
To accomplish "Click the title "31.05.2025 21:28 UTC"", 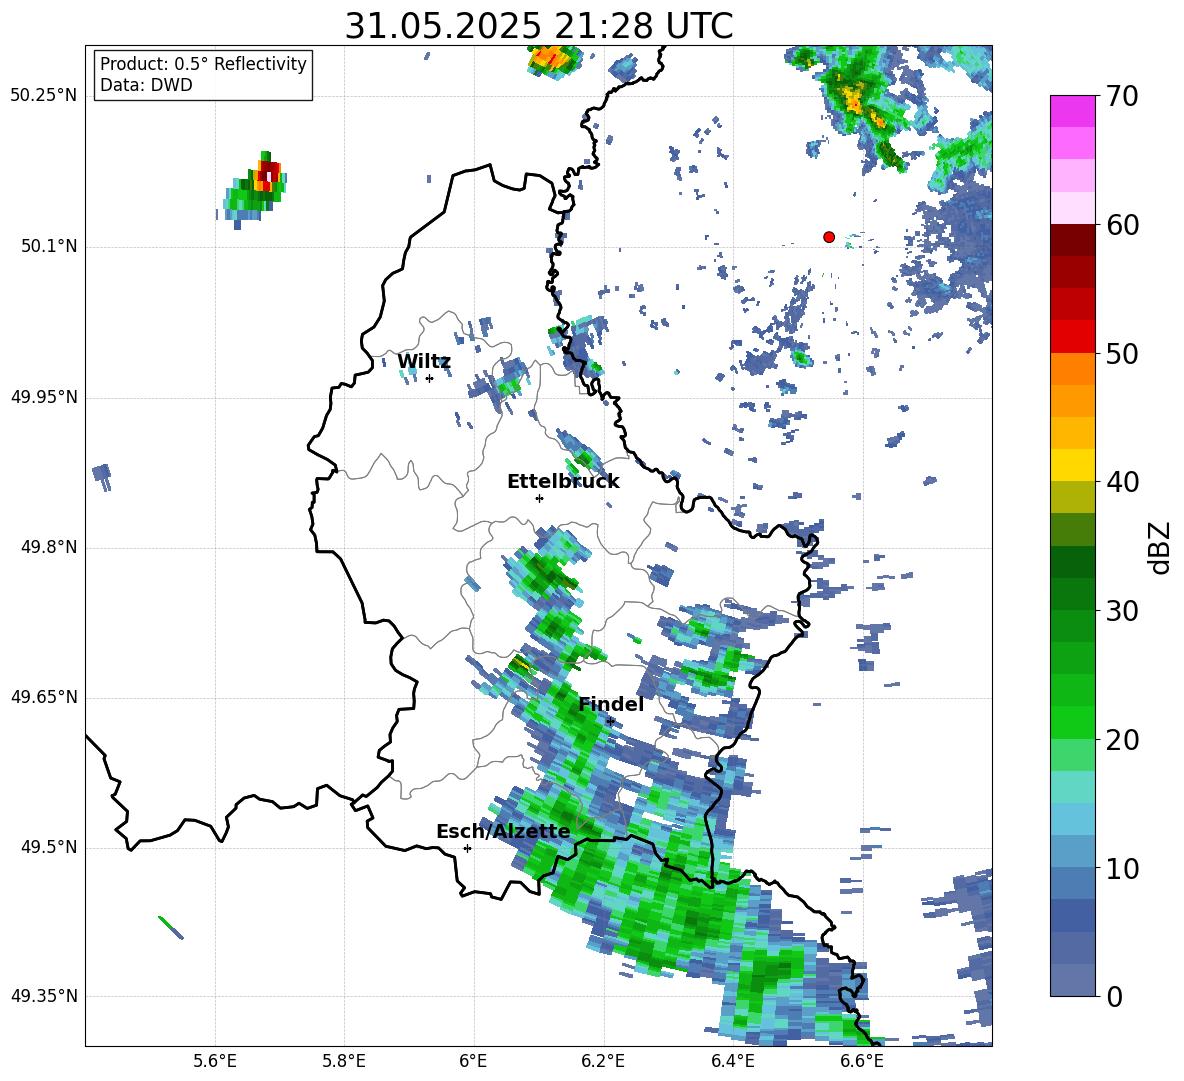I will [x=538, y=26].
